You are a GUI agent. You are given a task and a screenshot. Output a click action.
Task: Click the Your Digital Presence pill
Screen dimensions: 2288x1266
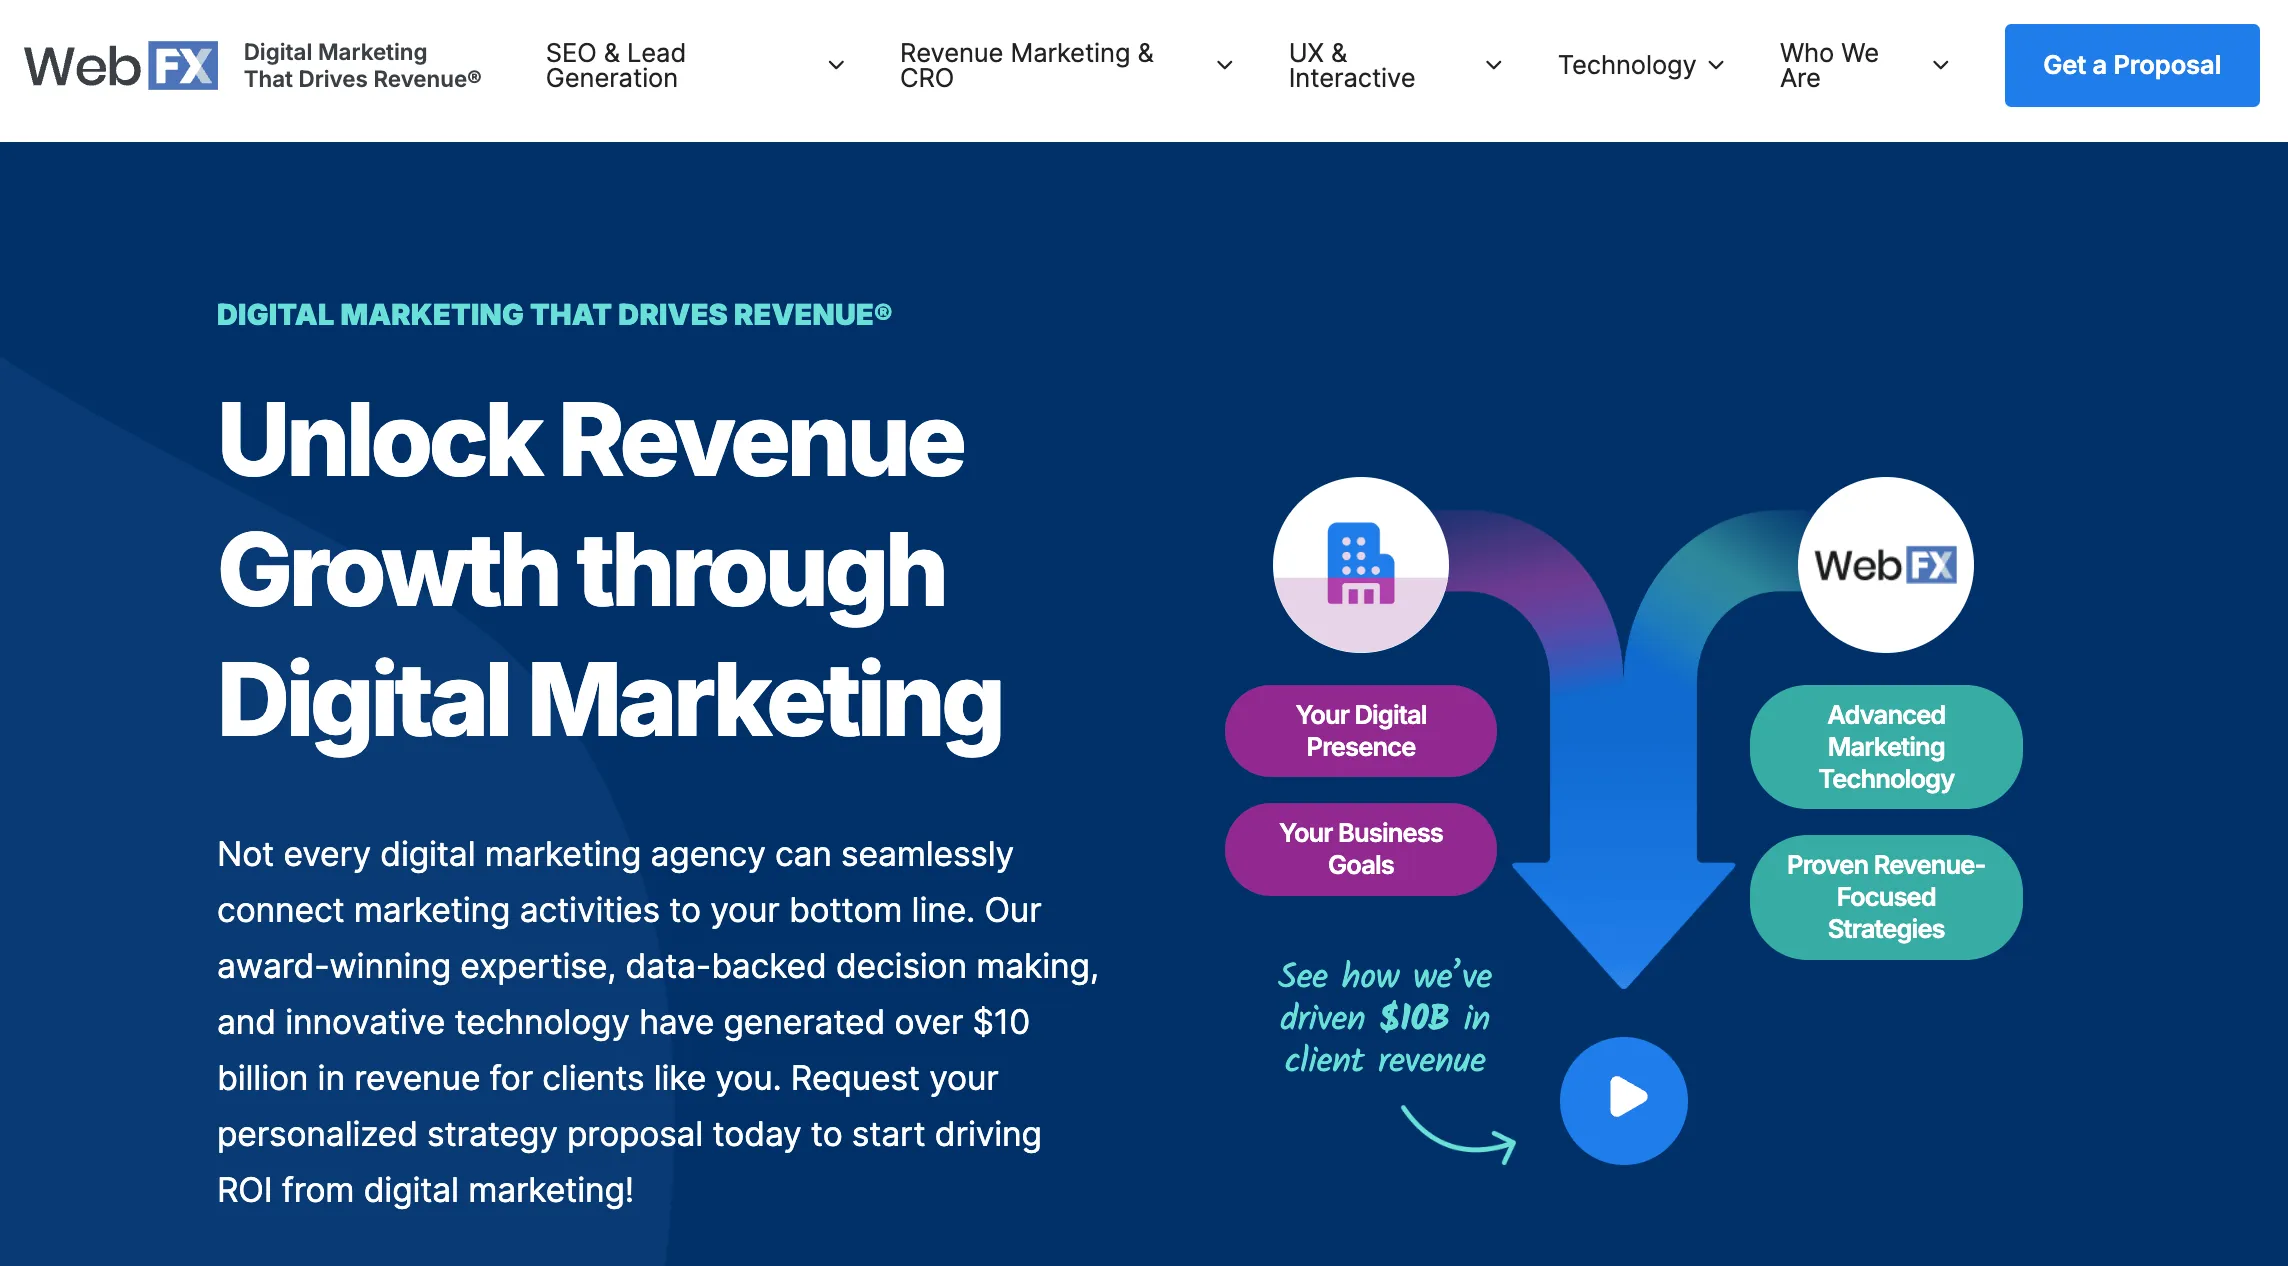(1360, 731)
